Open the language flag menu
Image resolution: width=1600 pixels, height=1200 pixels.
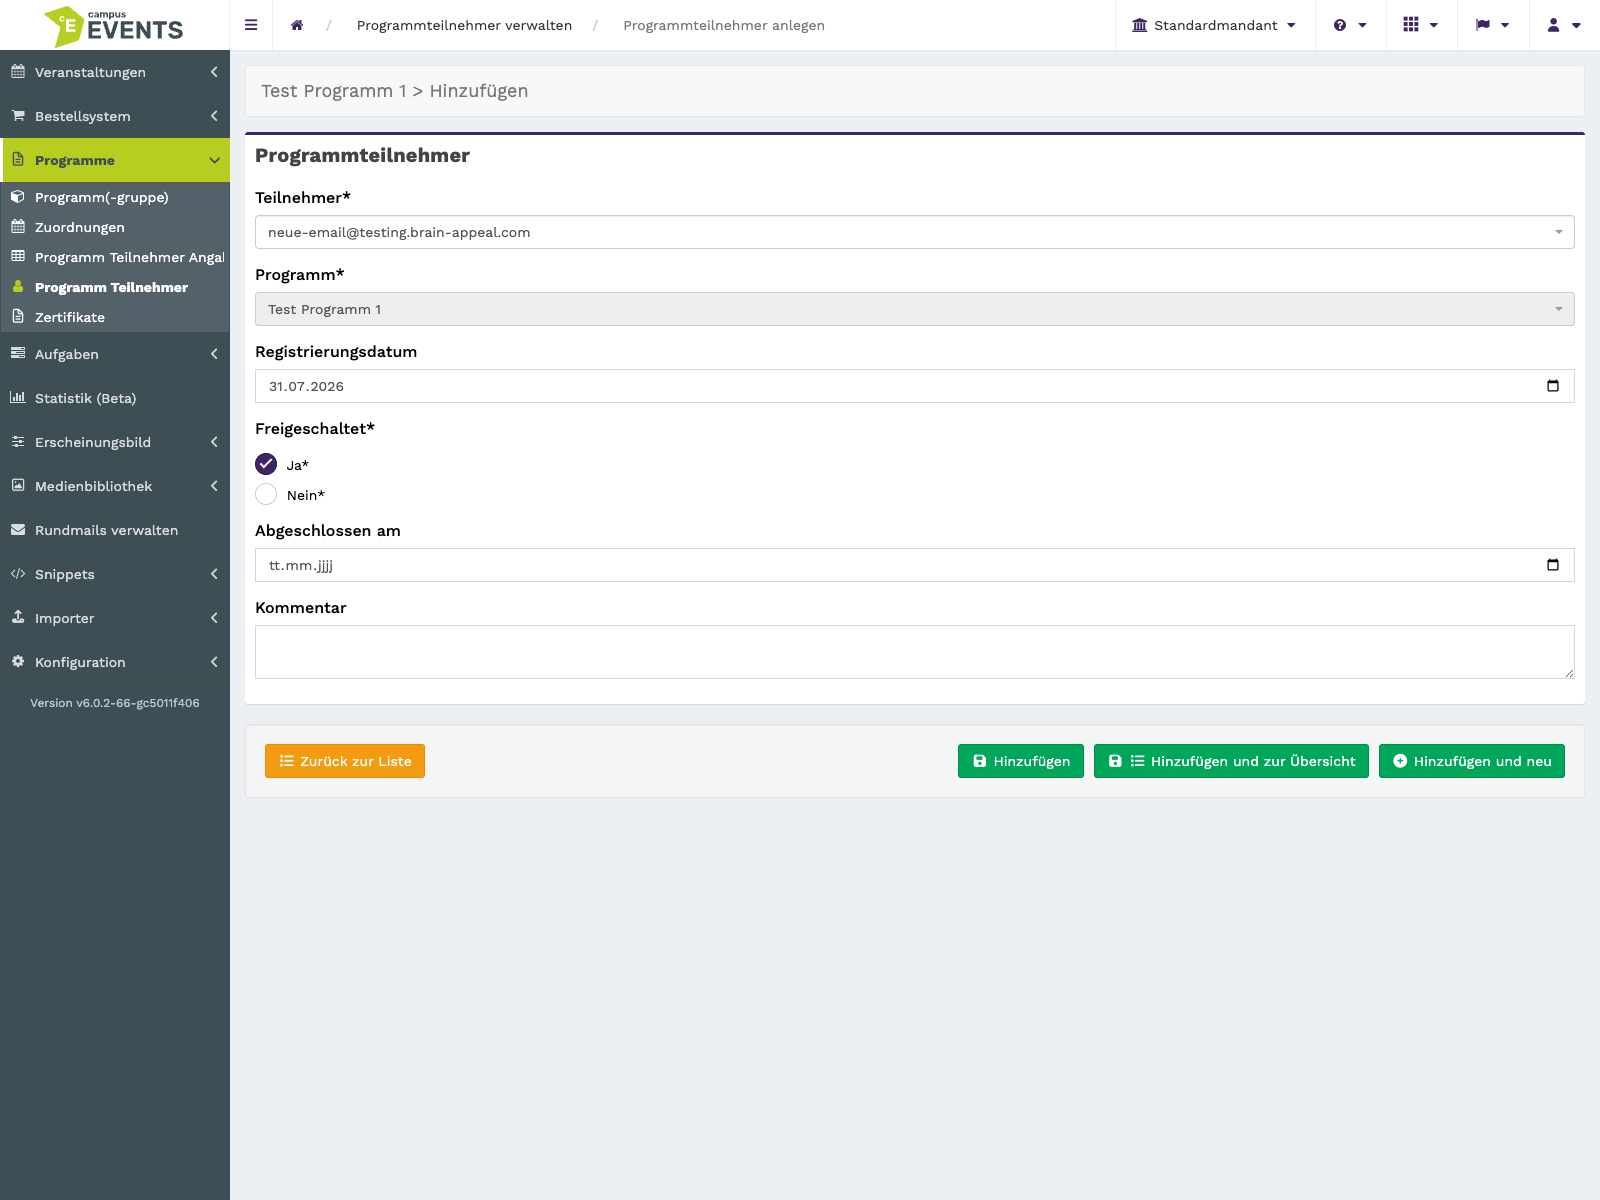(1493, 25)
